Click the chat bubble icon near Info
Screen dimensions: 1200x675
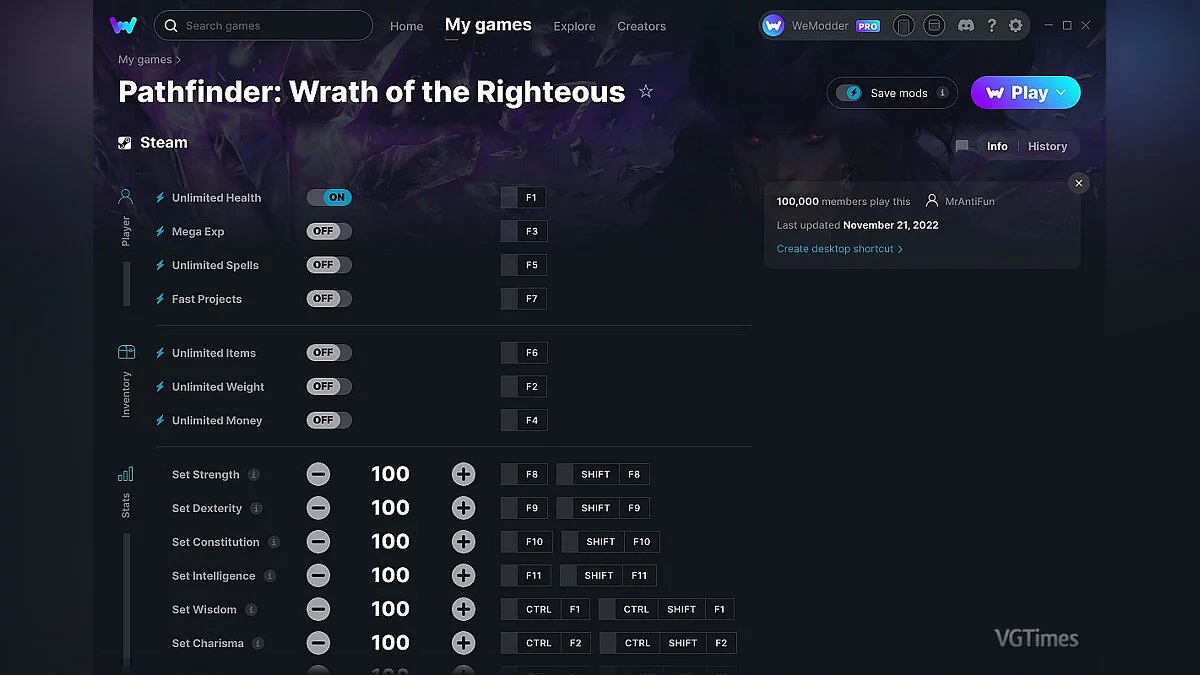coord(962,146)
